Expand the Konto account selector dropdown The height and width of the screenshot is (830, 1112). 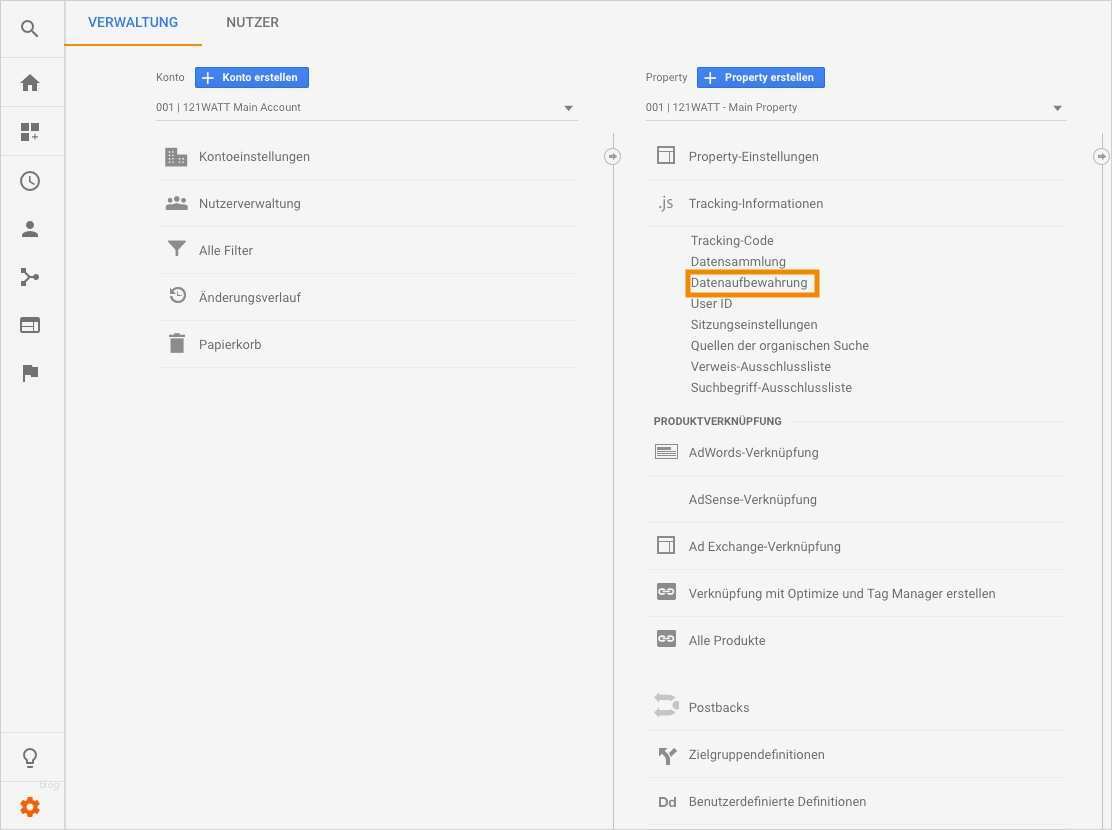[568, 108]
